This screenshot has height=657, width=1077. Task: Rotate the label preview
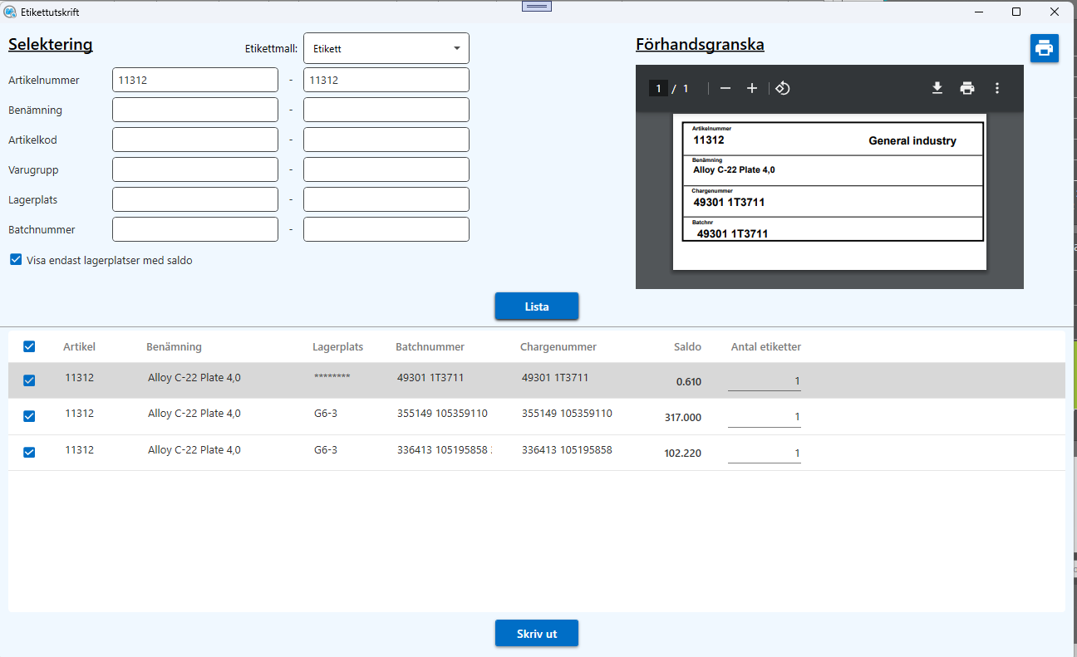(x=783, y=88)
